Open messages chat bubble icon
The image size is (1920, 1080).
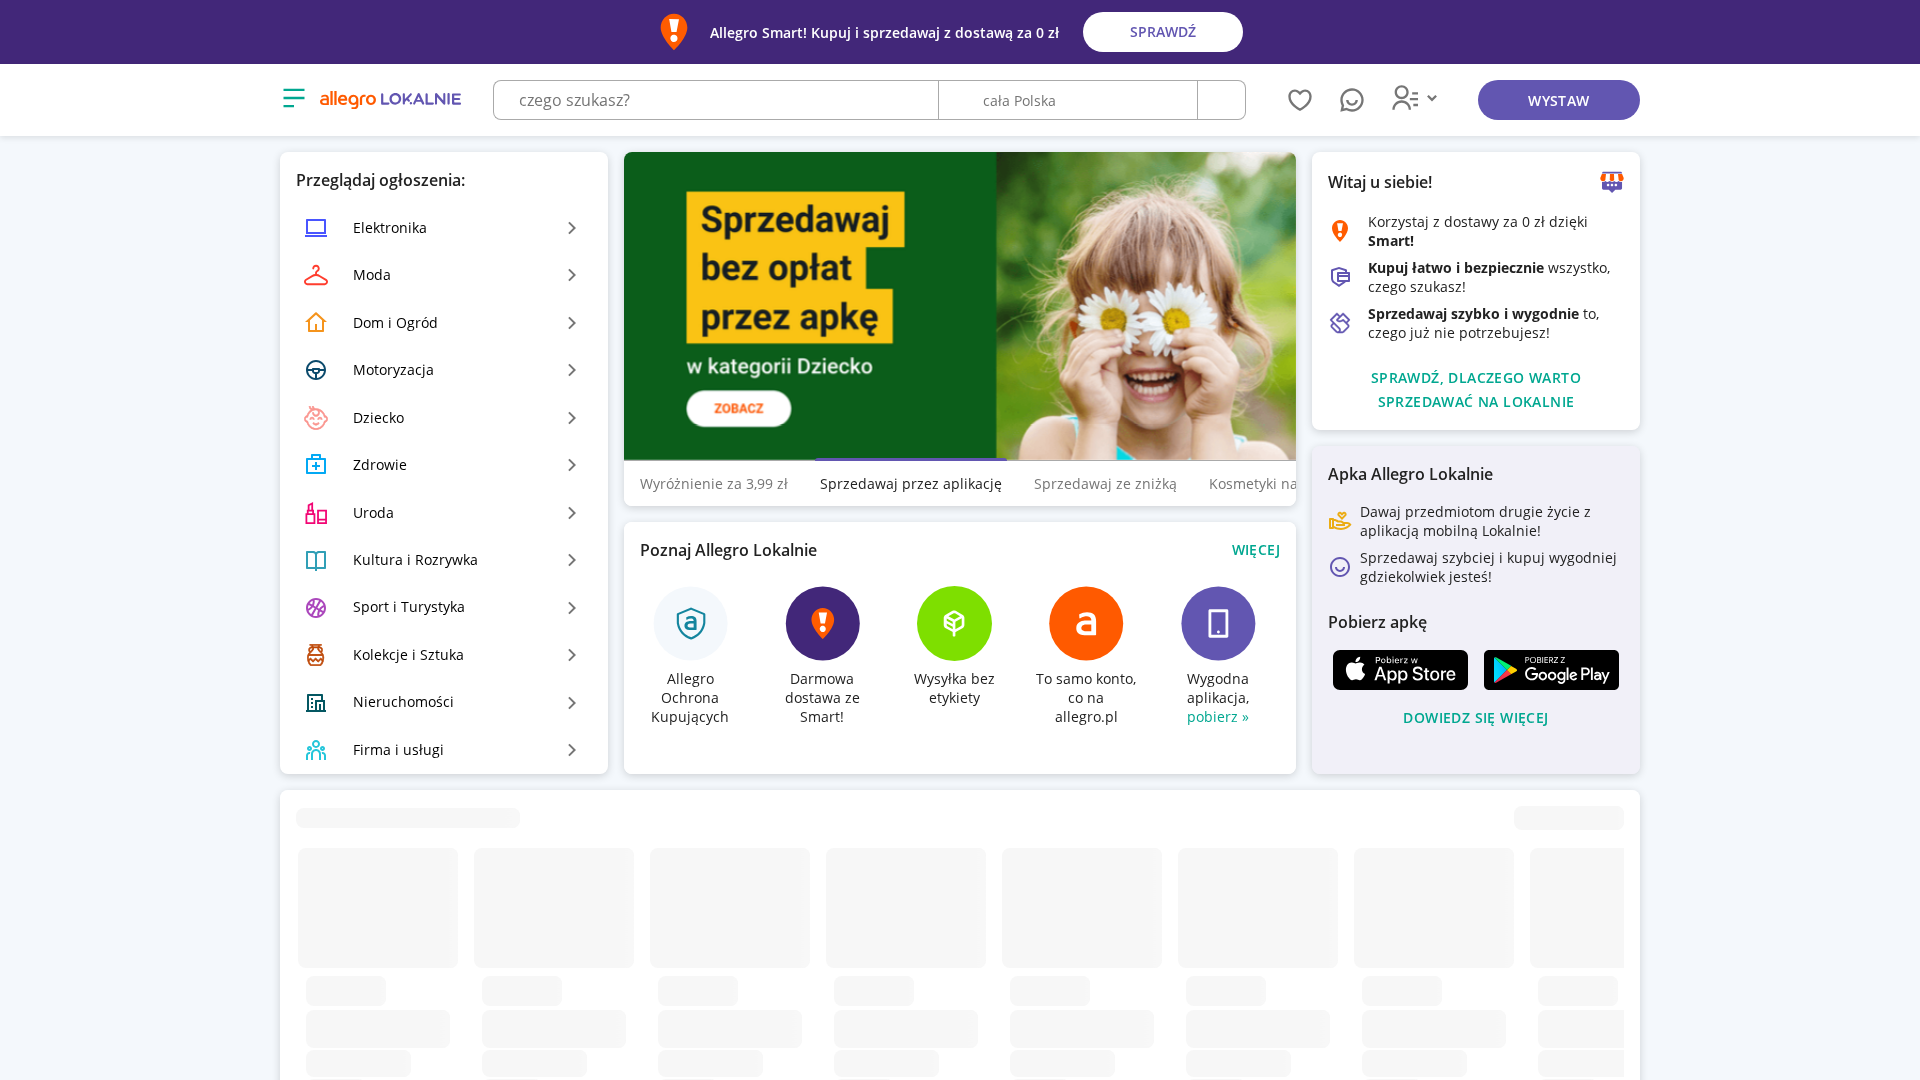coord(1352,100)
